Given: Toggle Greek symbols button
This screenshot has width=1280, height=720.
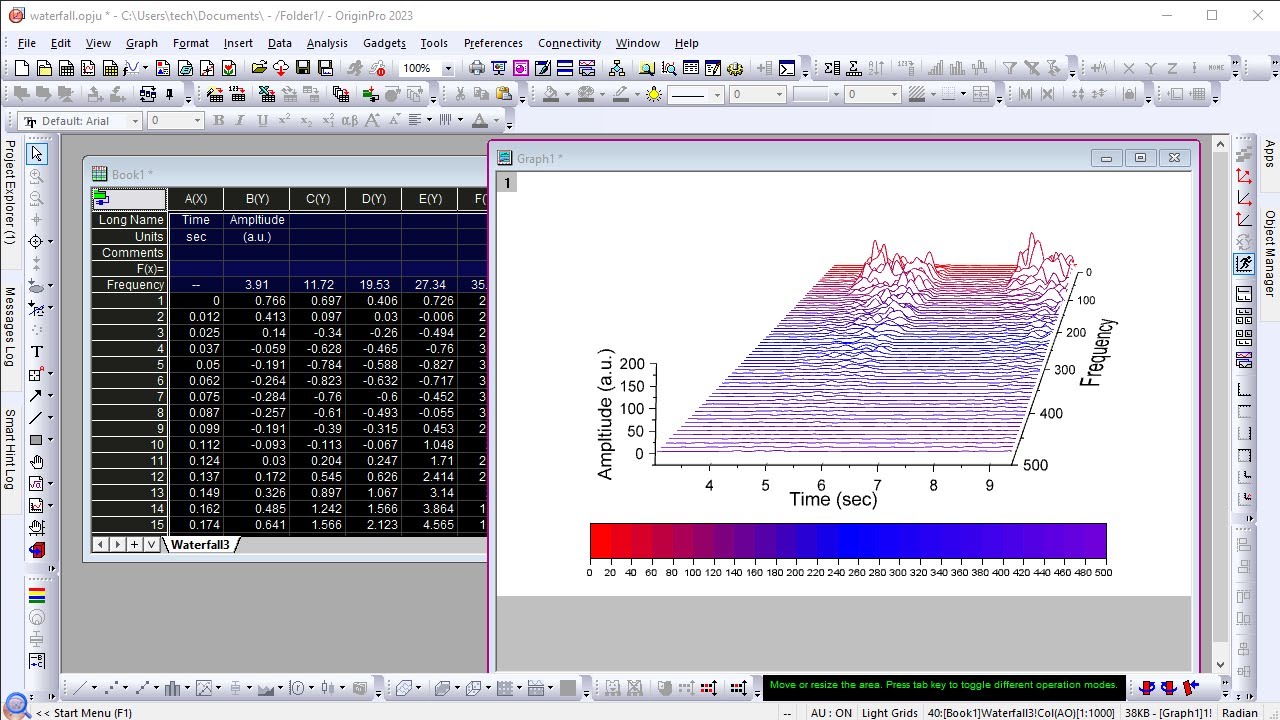Looking at the screenshot, I should click(350, 120).
